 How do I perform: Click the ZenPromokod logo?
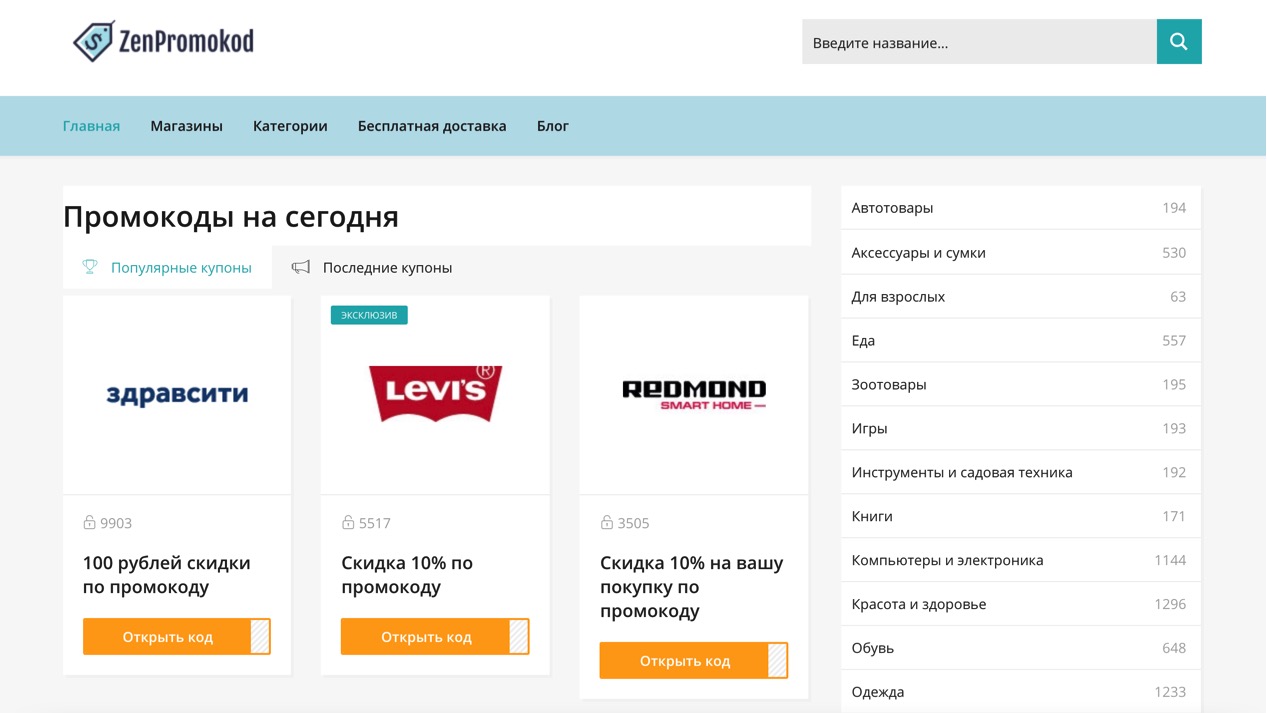coord(163,41)
